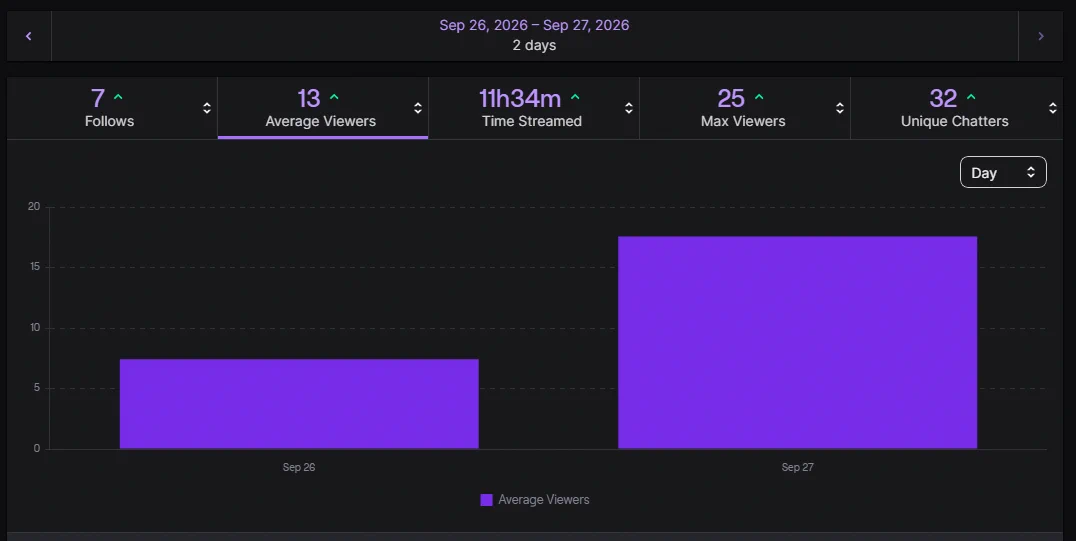
Task: Click the green up-trend arrow beside 11h34m
Action: click(x=575, y=97)
